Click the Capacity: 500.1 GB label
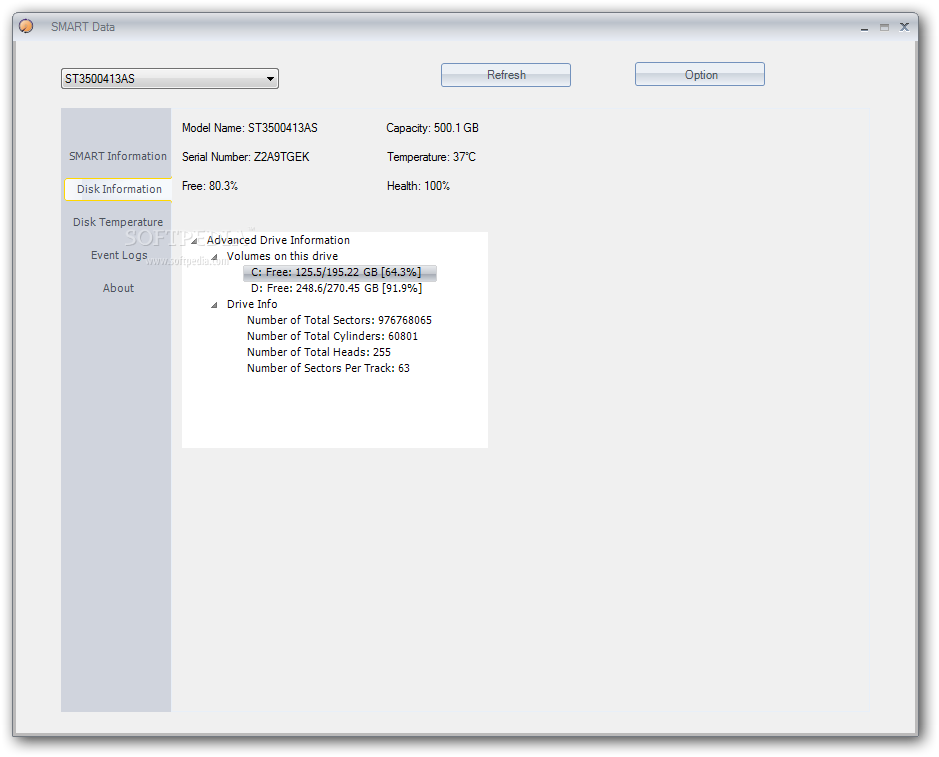Image resolution: width=939 pixels, height=757 pixels. (432, 128)
